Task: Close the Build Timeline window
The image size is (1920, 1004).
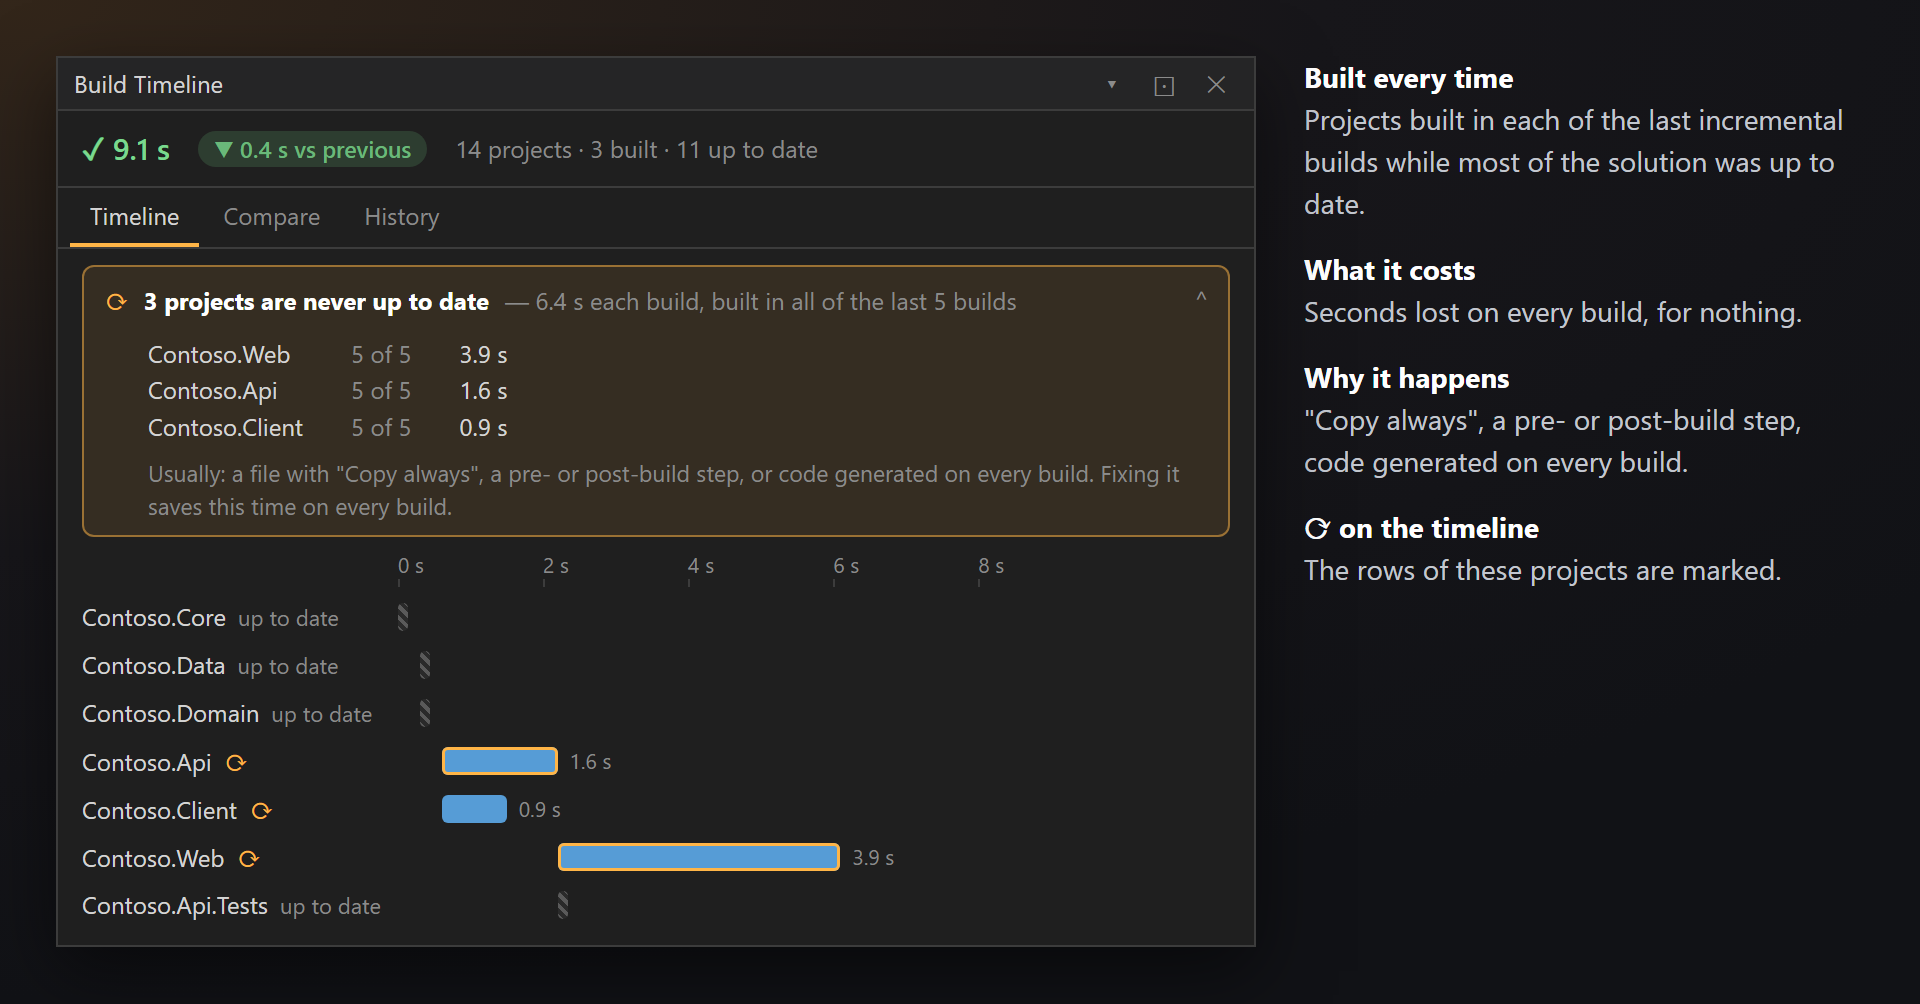Action: pyautogui.click(x=1216, y=85)
